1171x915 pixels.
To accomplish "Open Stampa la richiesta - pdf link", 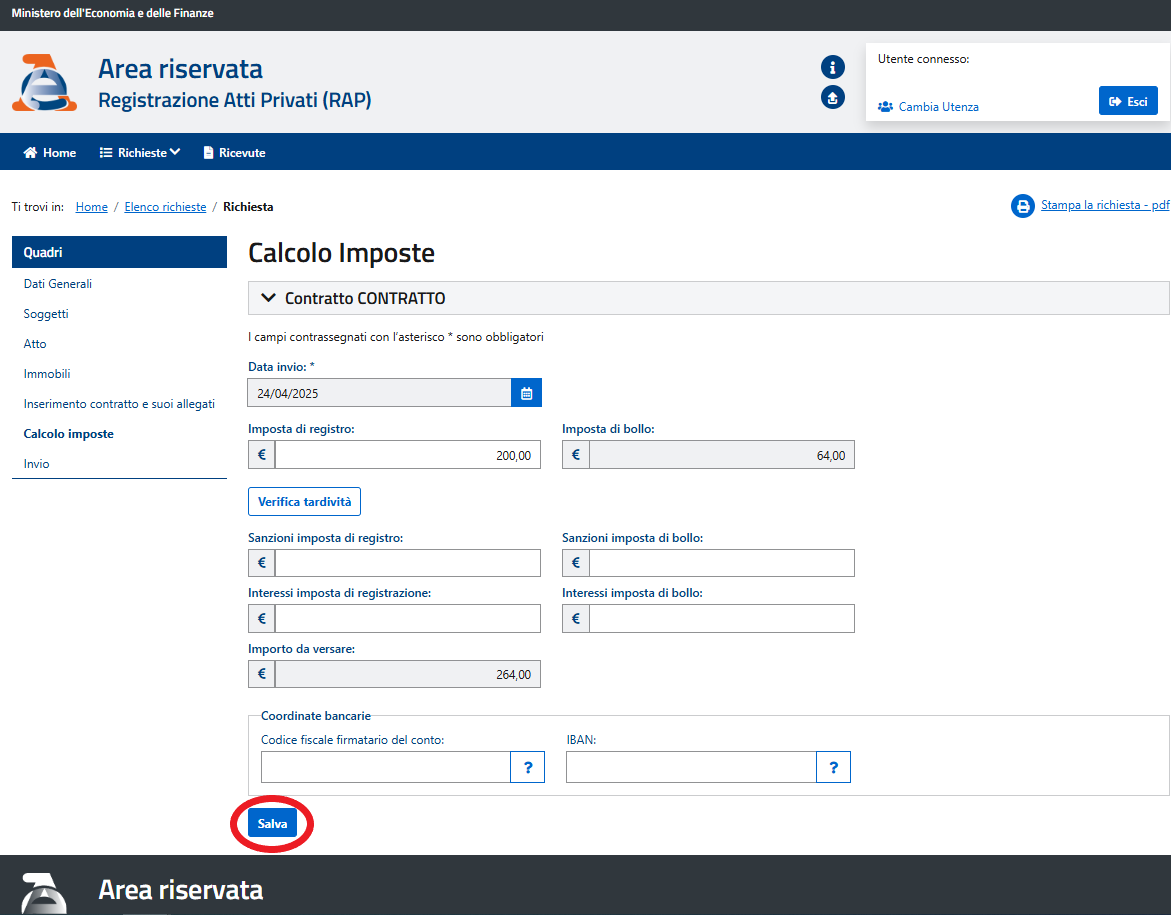I will point(1105,205).
